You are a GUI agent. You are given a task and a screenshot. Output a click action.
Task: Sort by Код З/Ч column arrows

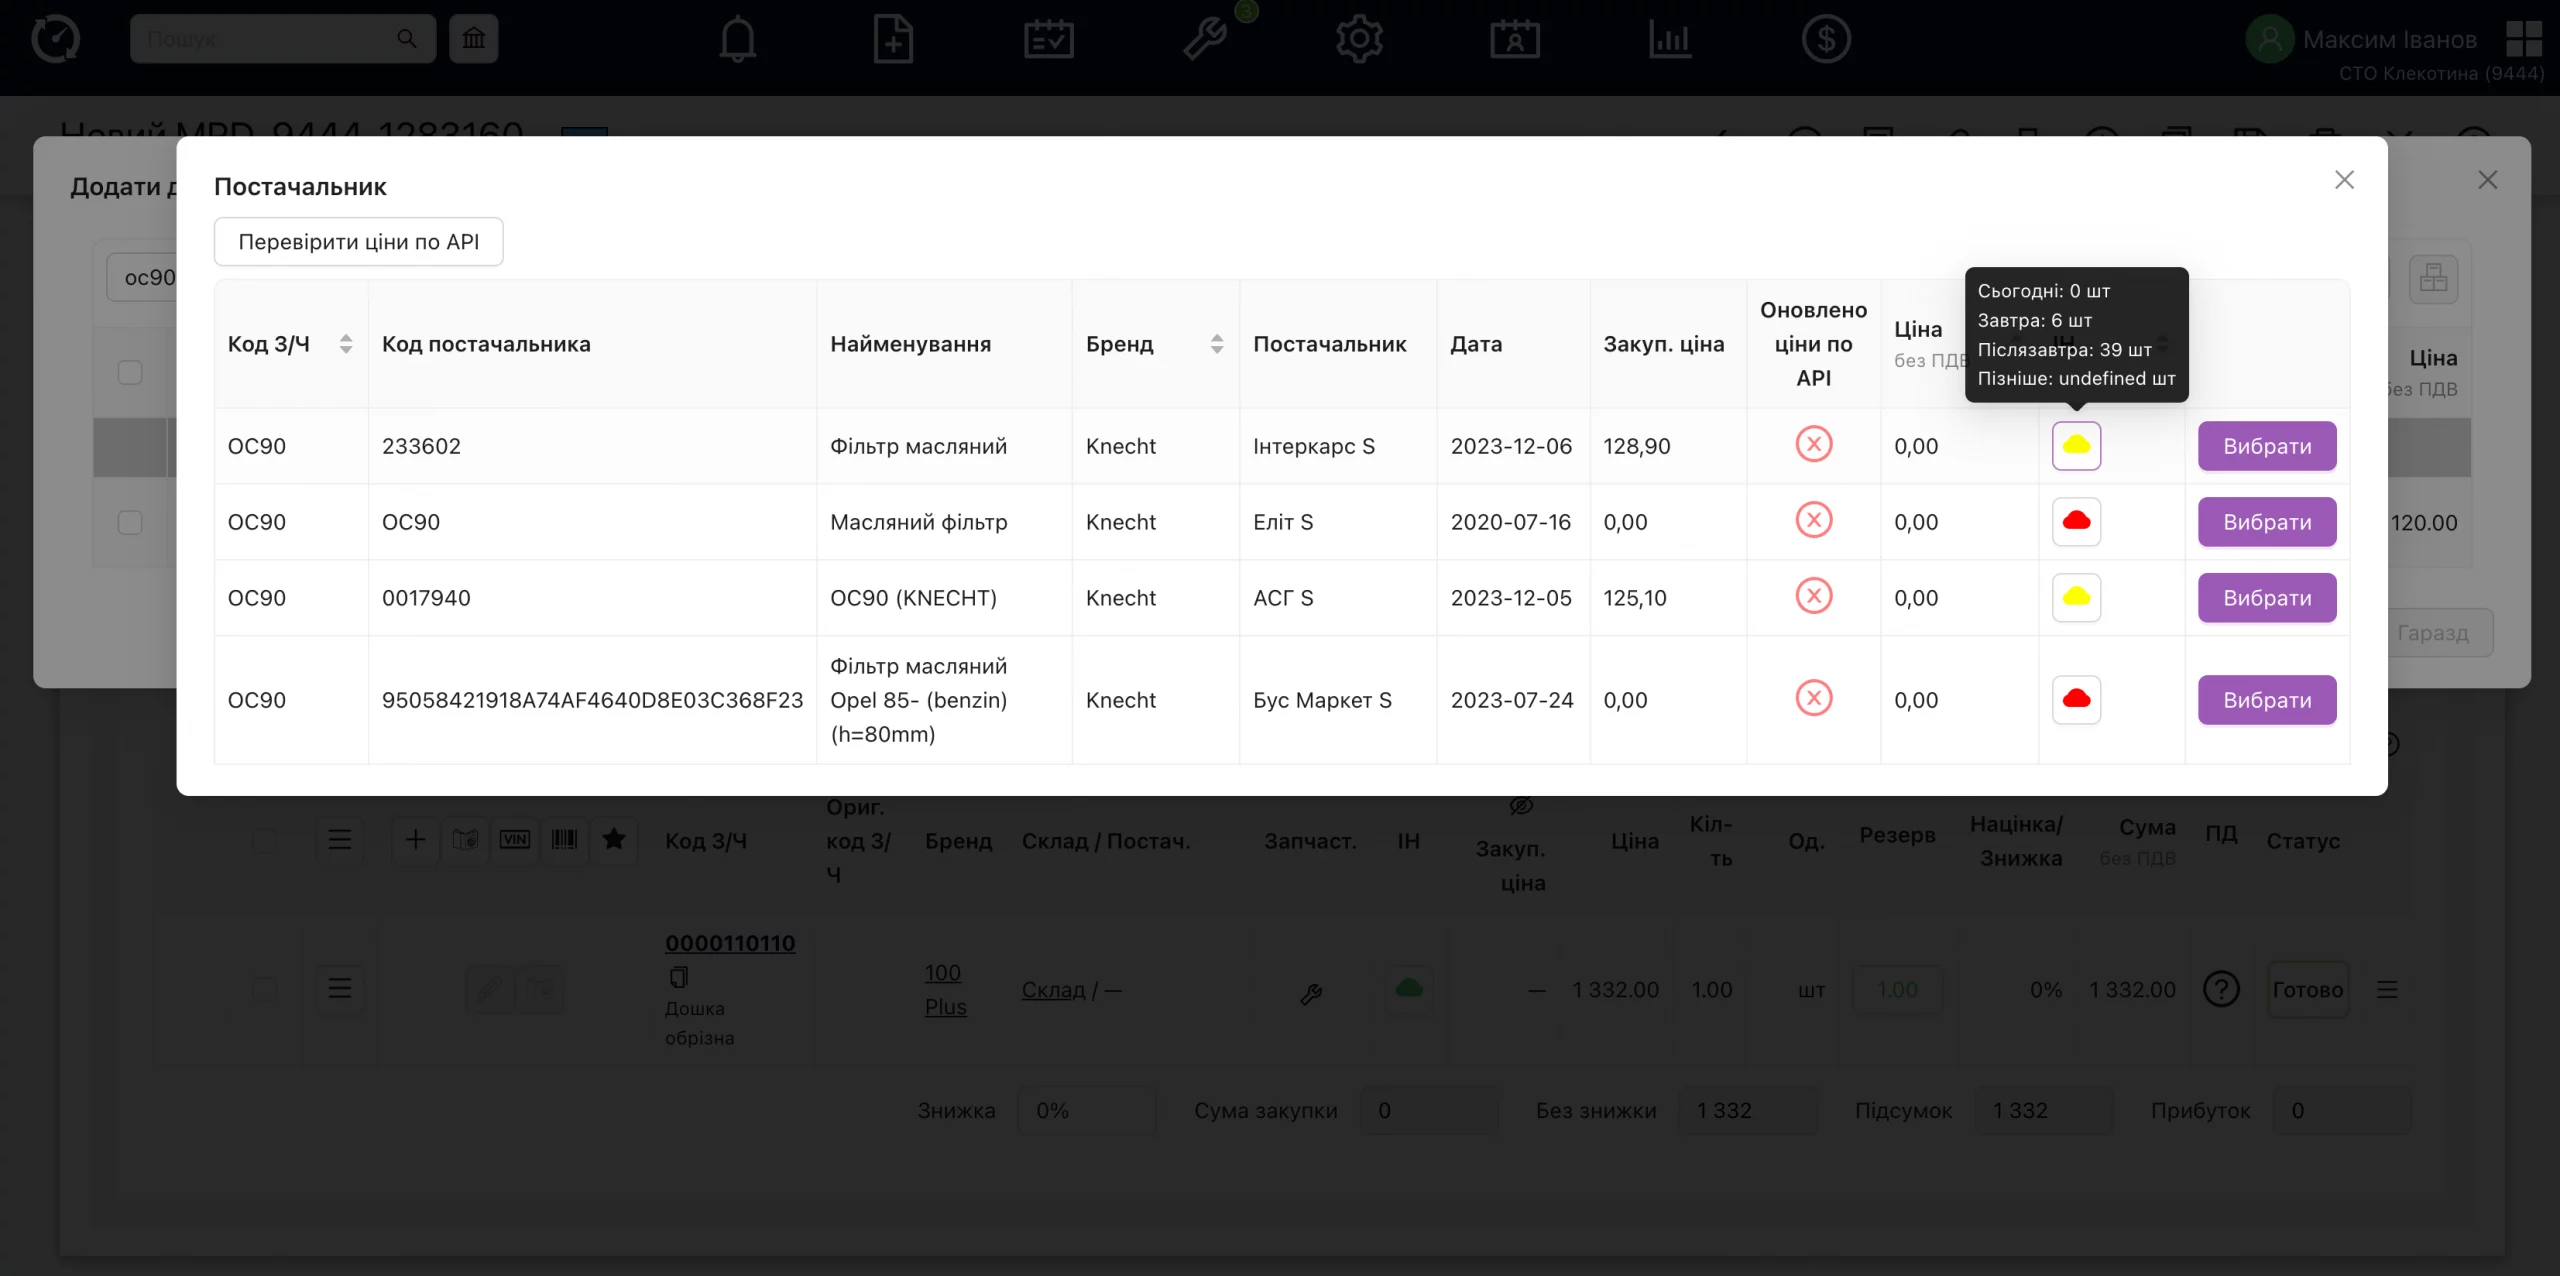(345, 344)
